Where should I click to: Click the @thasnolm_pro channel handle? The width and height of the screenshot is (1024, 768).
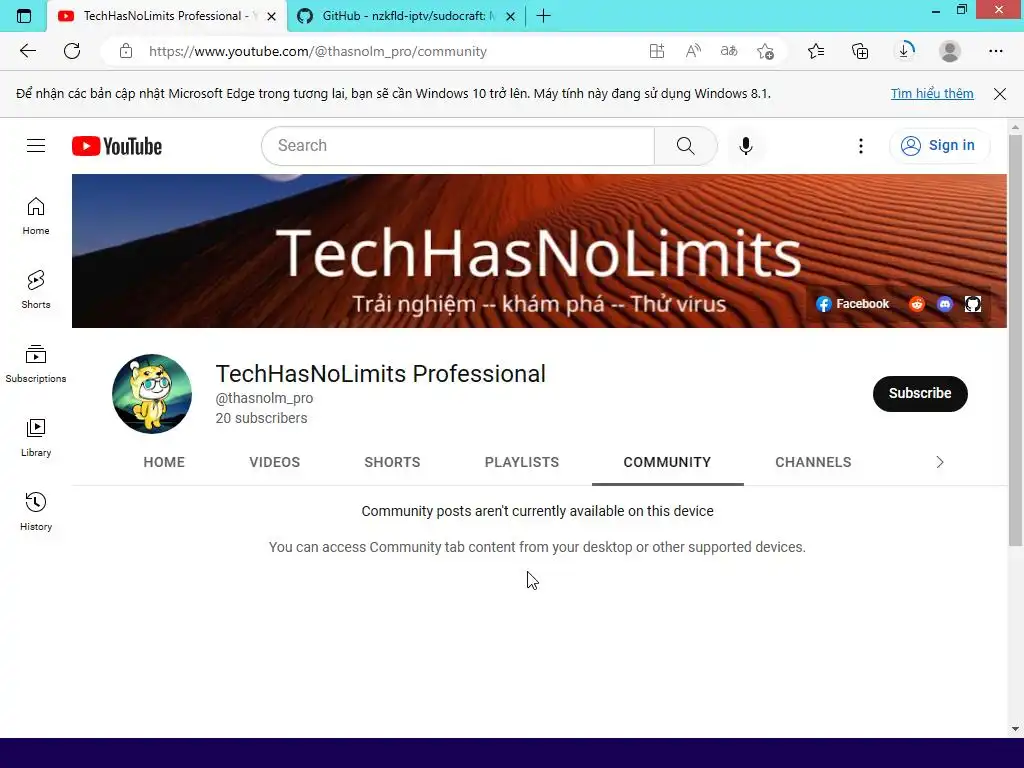(264, 398)
